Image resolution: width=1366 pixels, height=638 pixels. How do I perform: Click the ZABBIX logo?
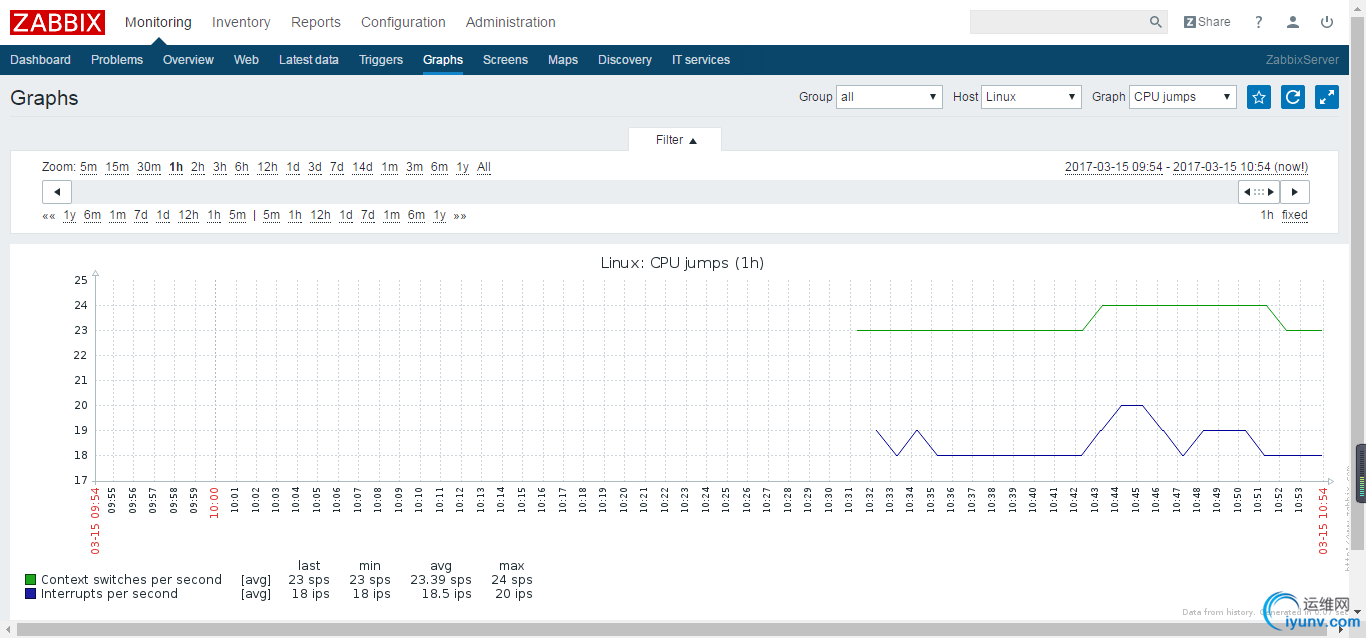point(57,22)
